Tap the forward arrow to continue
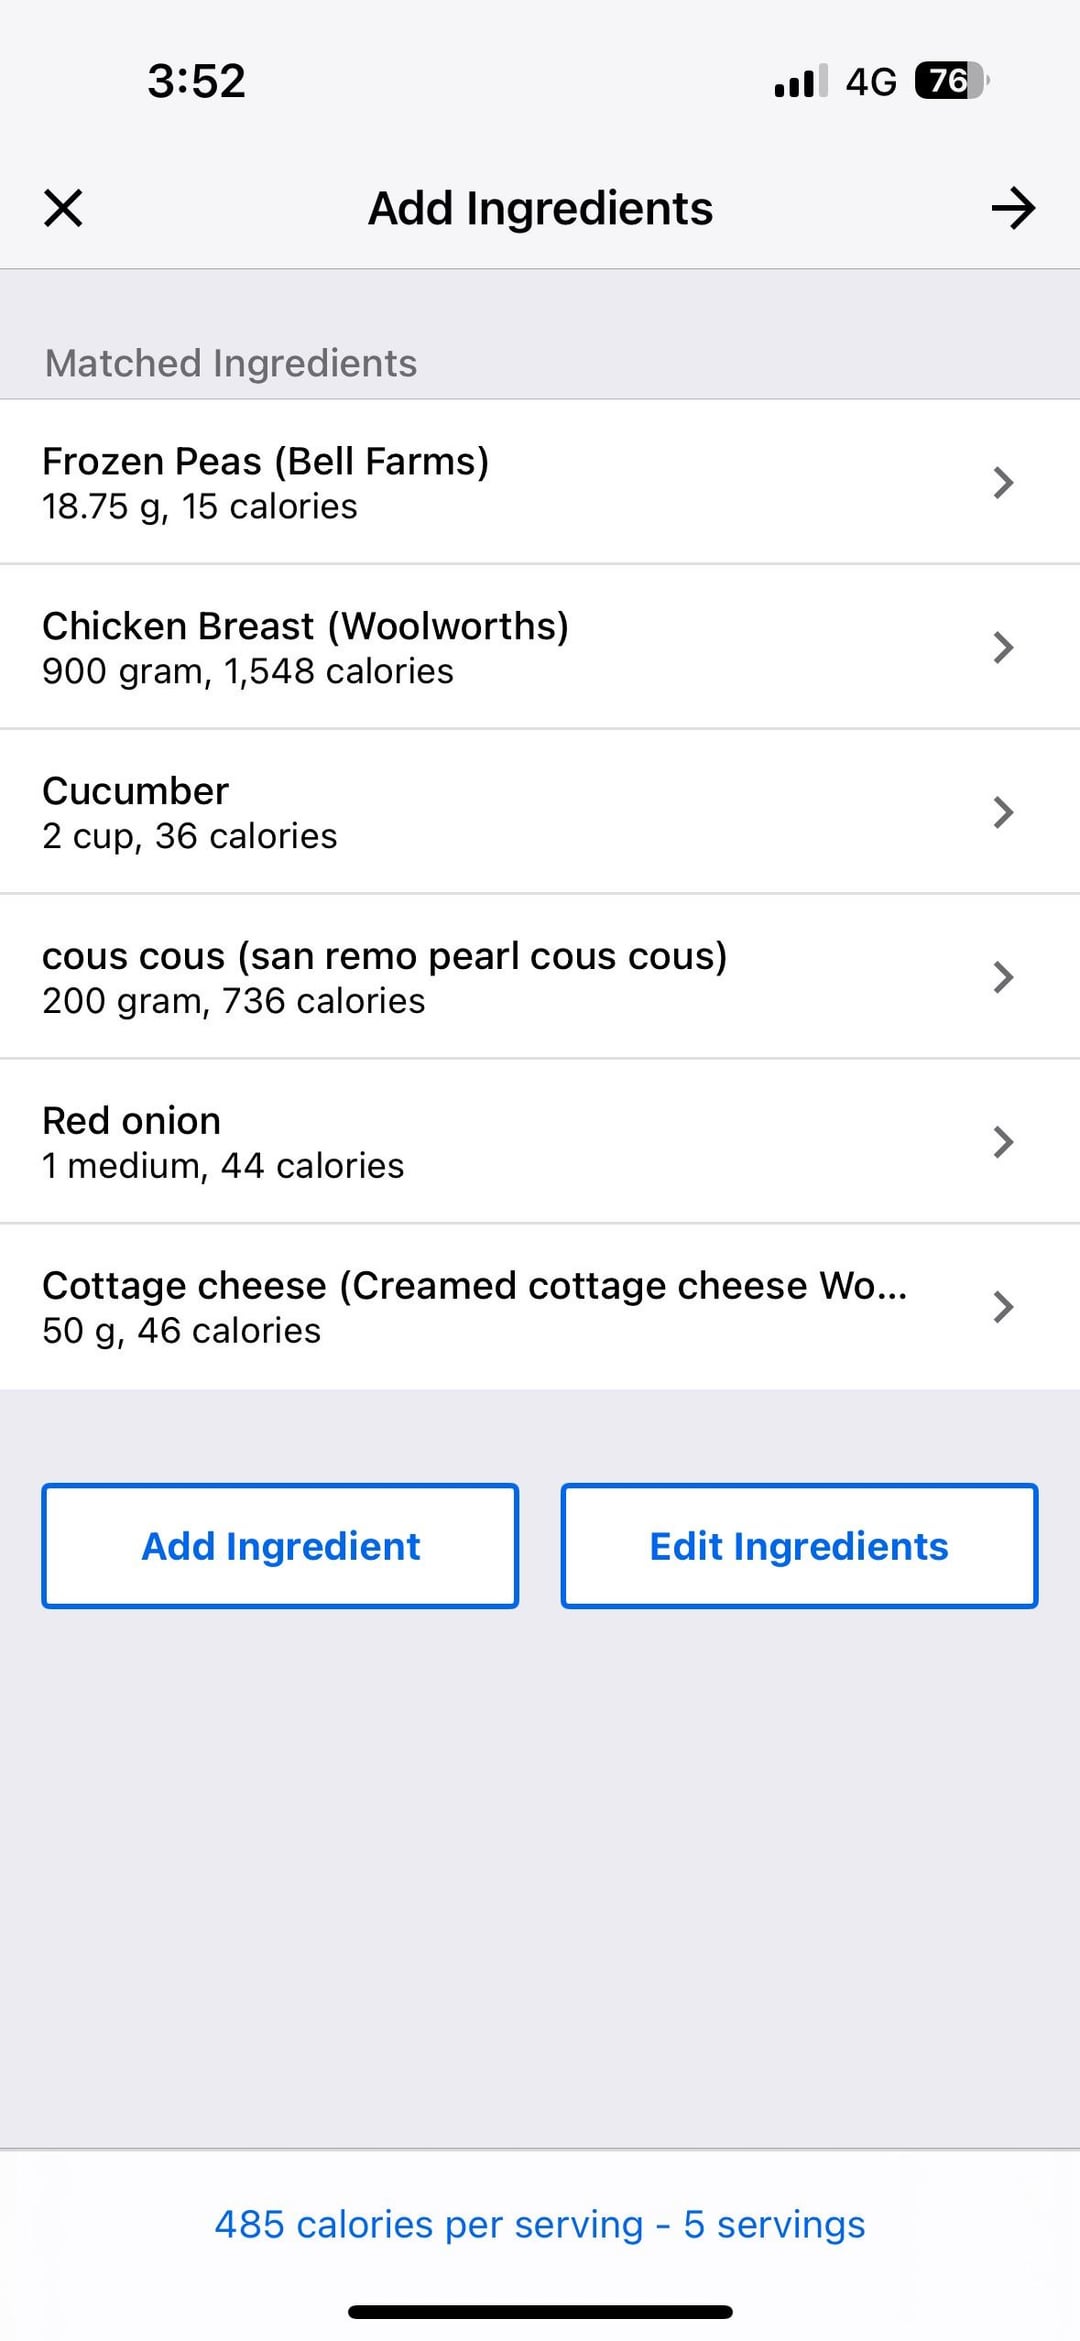1080x2341 pixels. click(1013, 208)
